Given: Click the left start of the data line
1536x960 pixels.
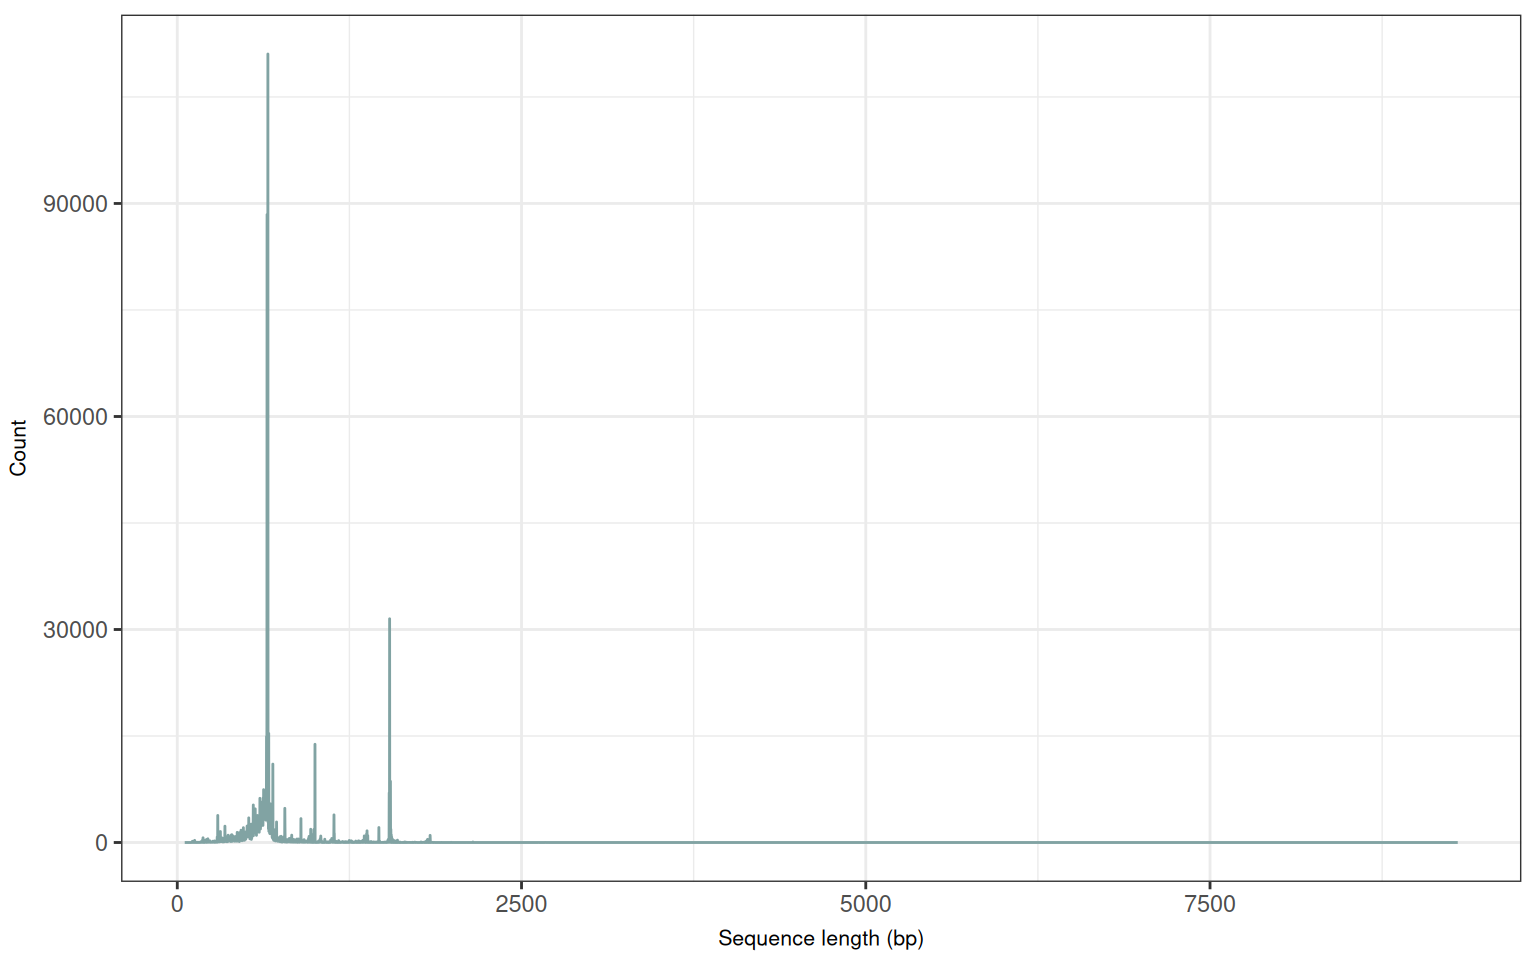Looking at the screenshot, I should [186, 842].
